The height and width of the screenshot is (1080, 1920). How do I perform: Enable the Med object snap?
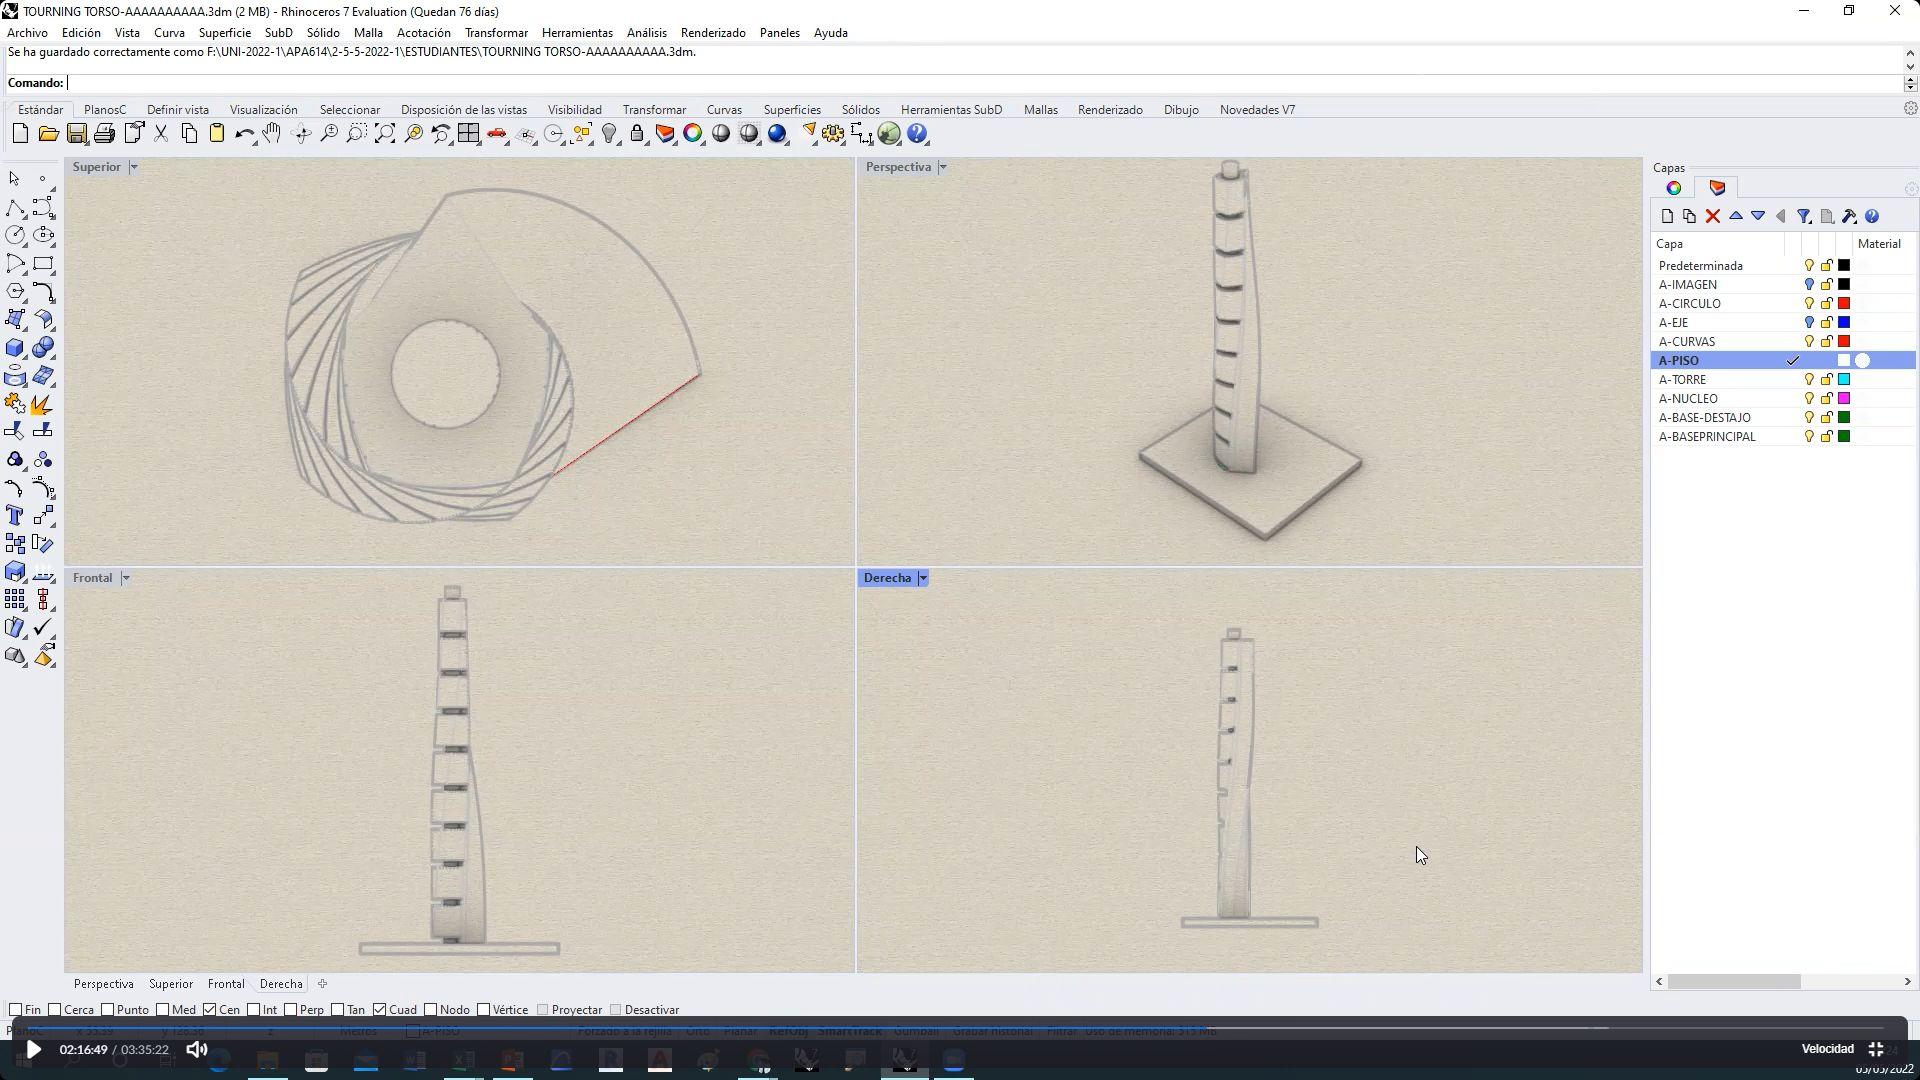tap(163, 1010)
